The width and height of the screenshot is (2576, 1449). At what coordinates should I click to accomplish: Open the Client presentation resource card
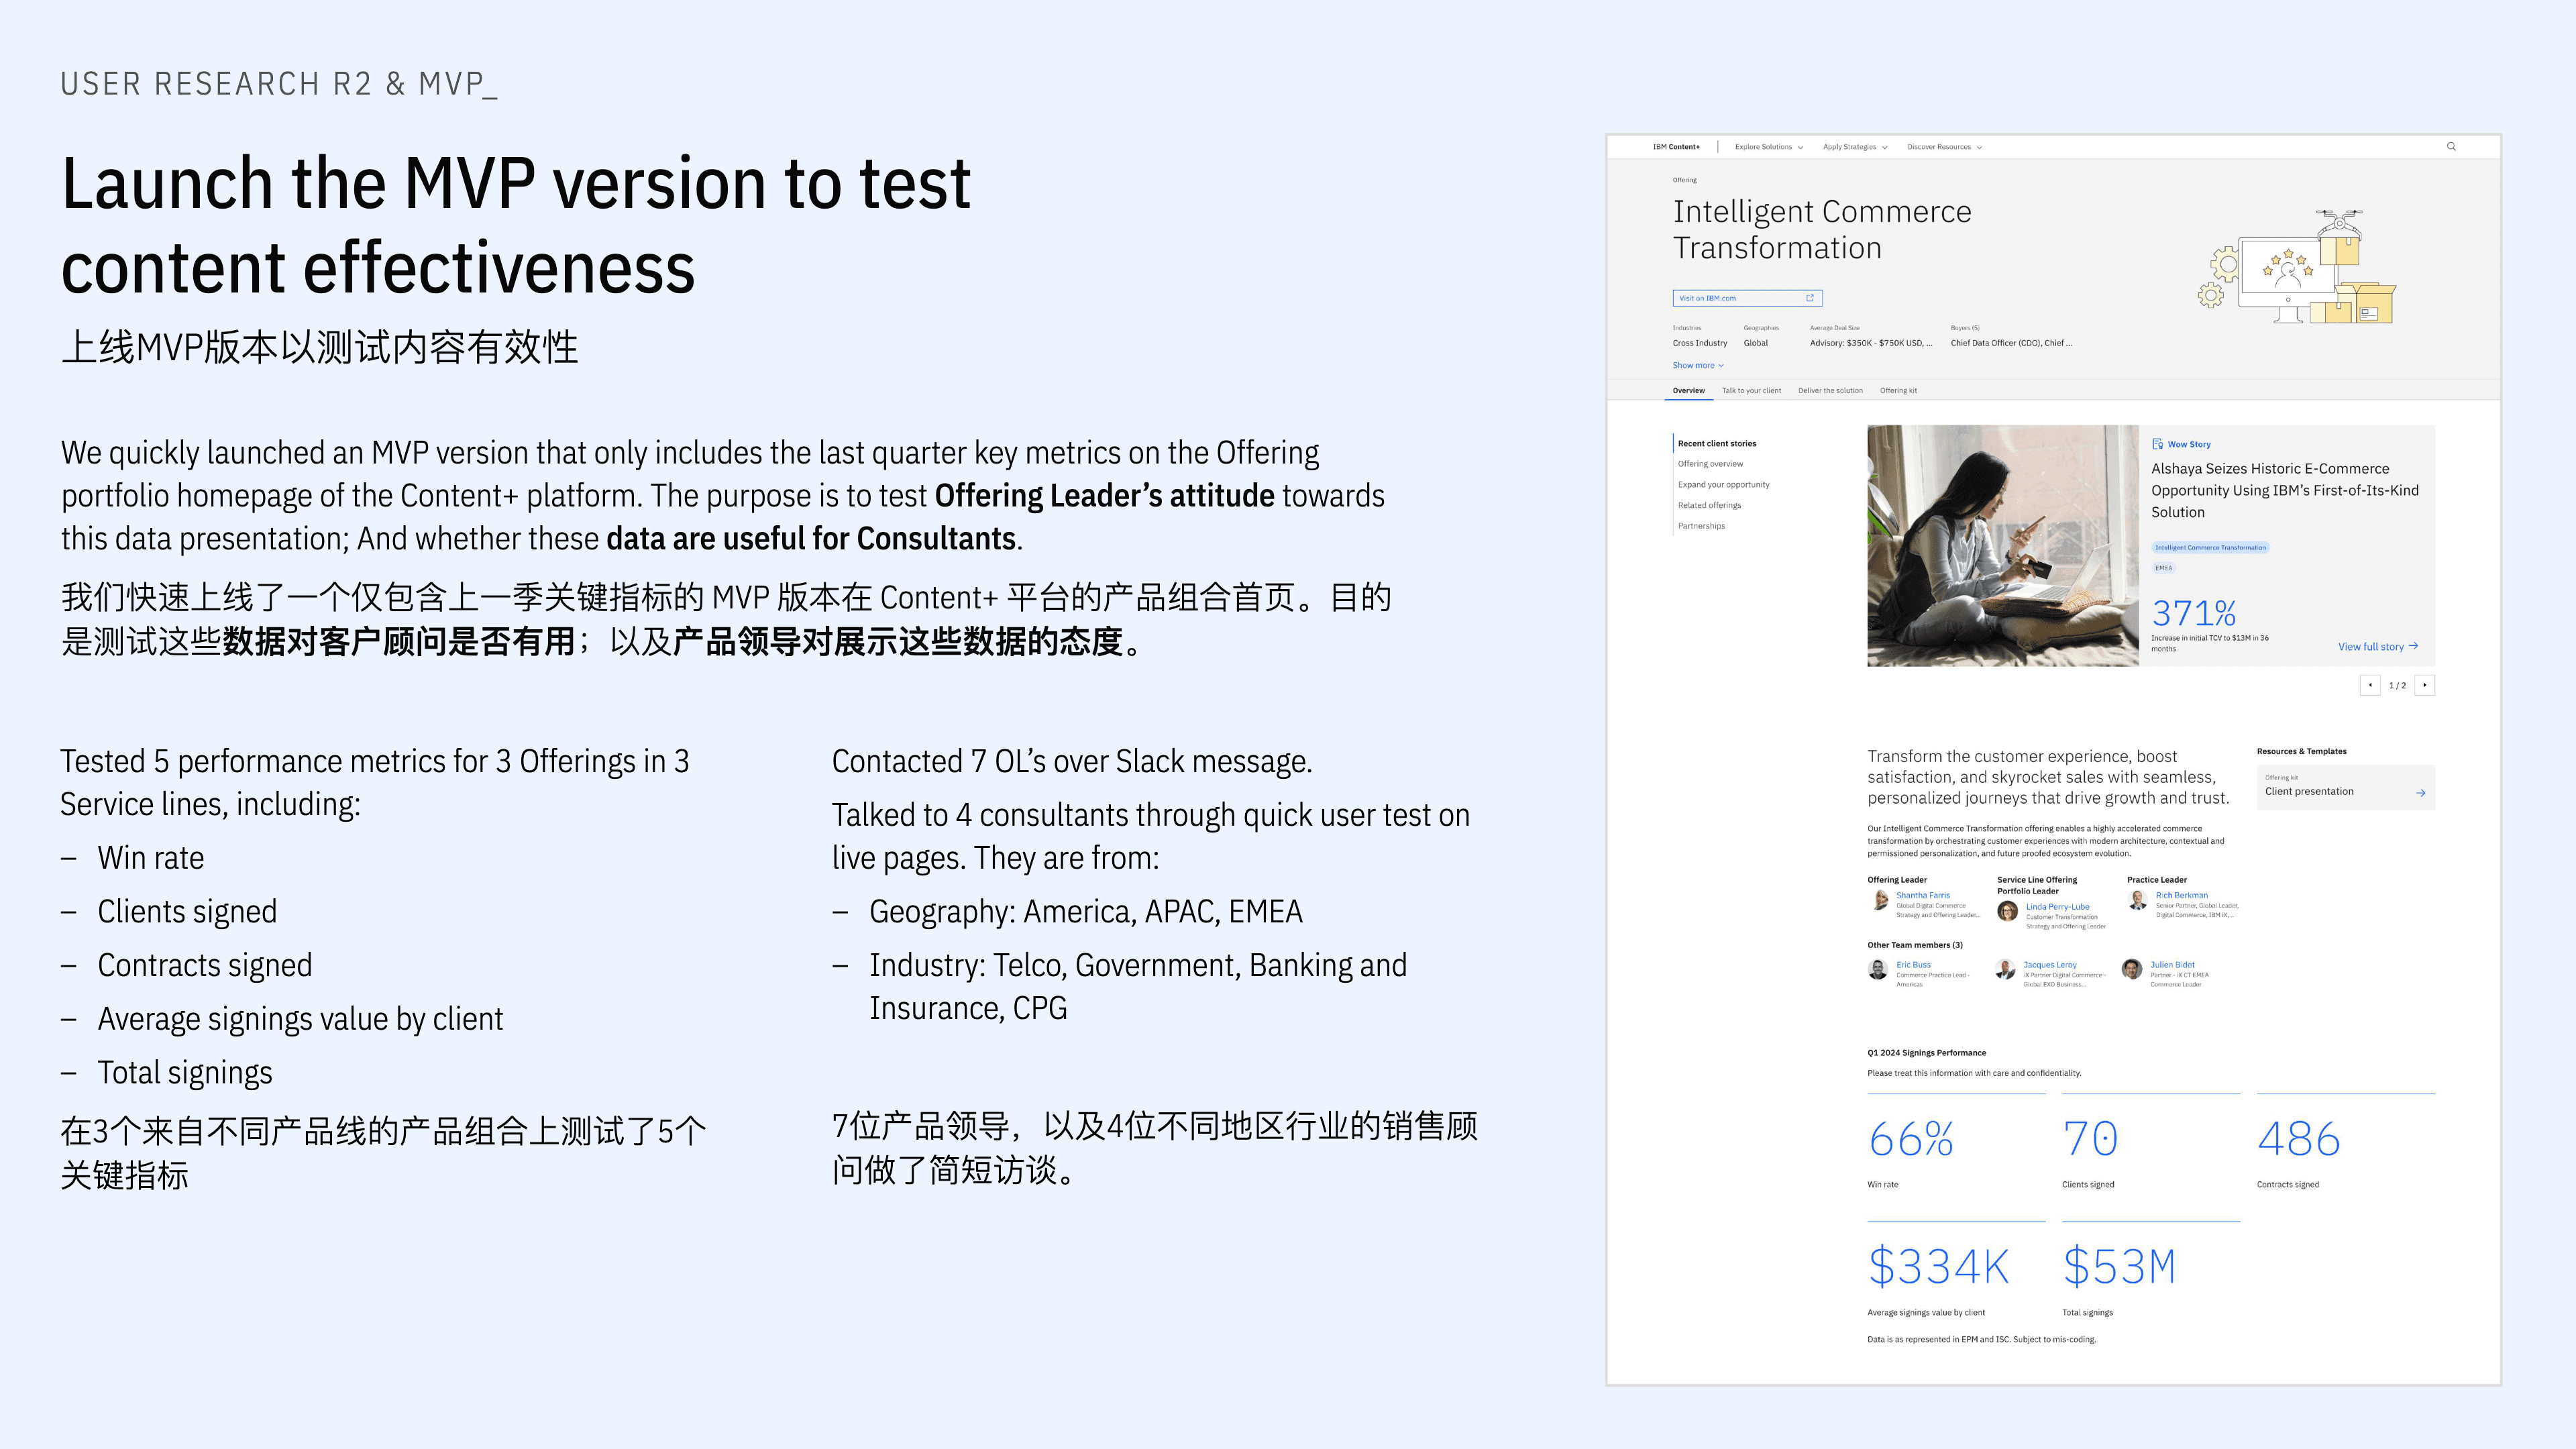[2345, 787]
